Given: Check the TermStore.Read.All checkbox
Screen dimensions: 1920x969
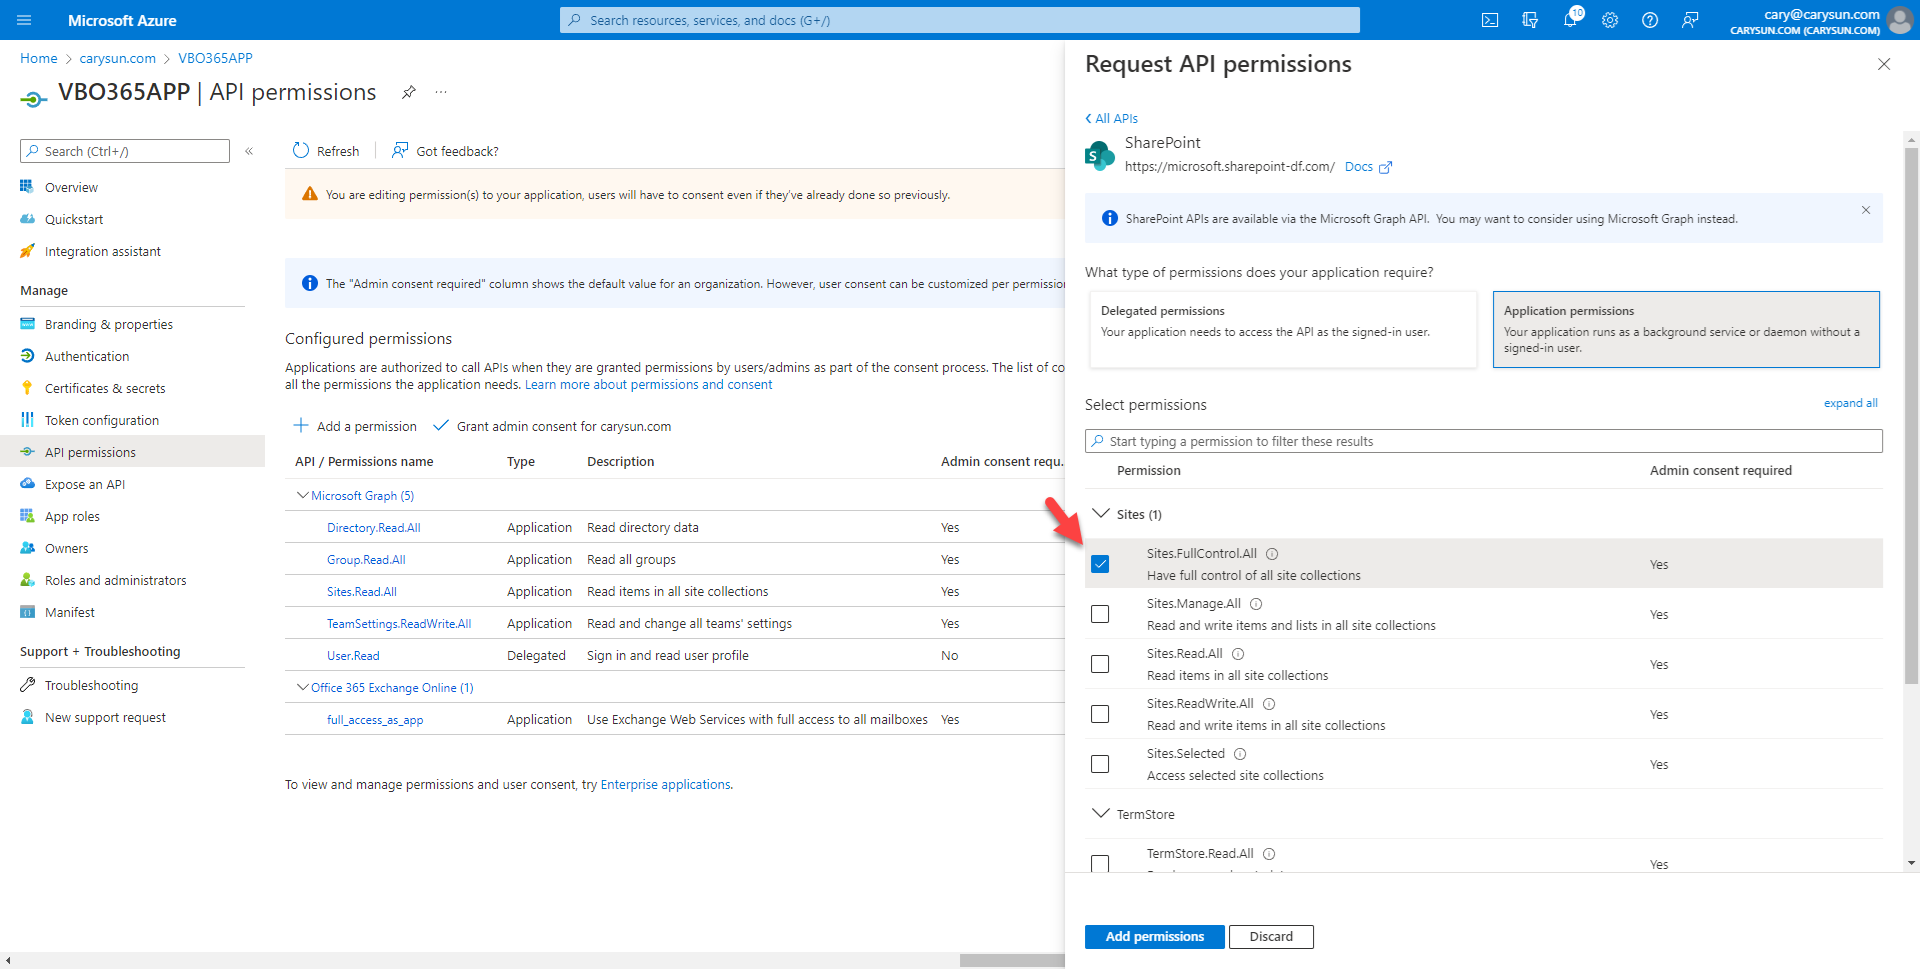Looking at the screenshot, I should pos(1100,863).
